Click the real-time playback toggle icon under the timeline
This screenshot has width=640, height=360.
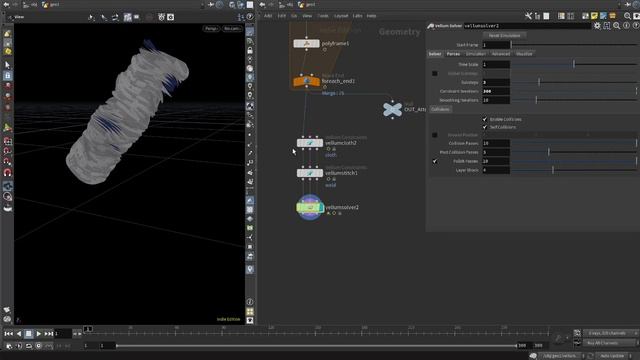point(38,346)
